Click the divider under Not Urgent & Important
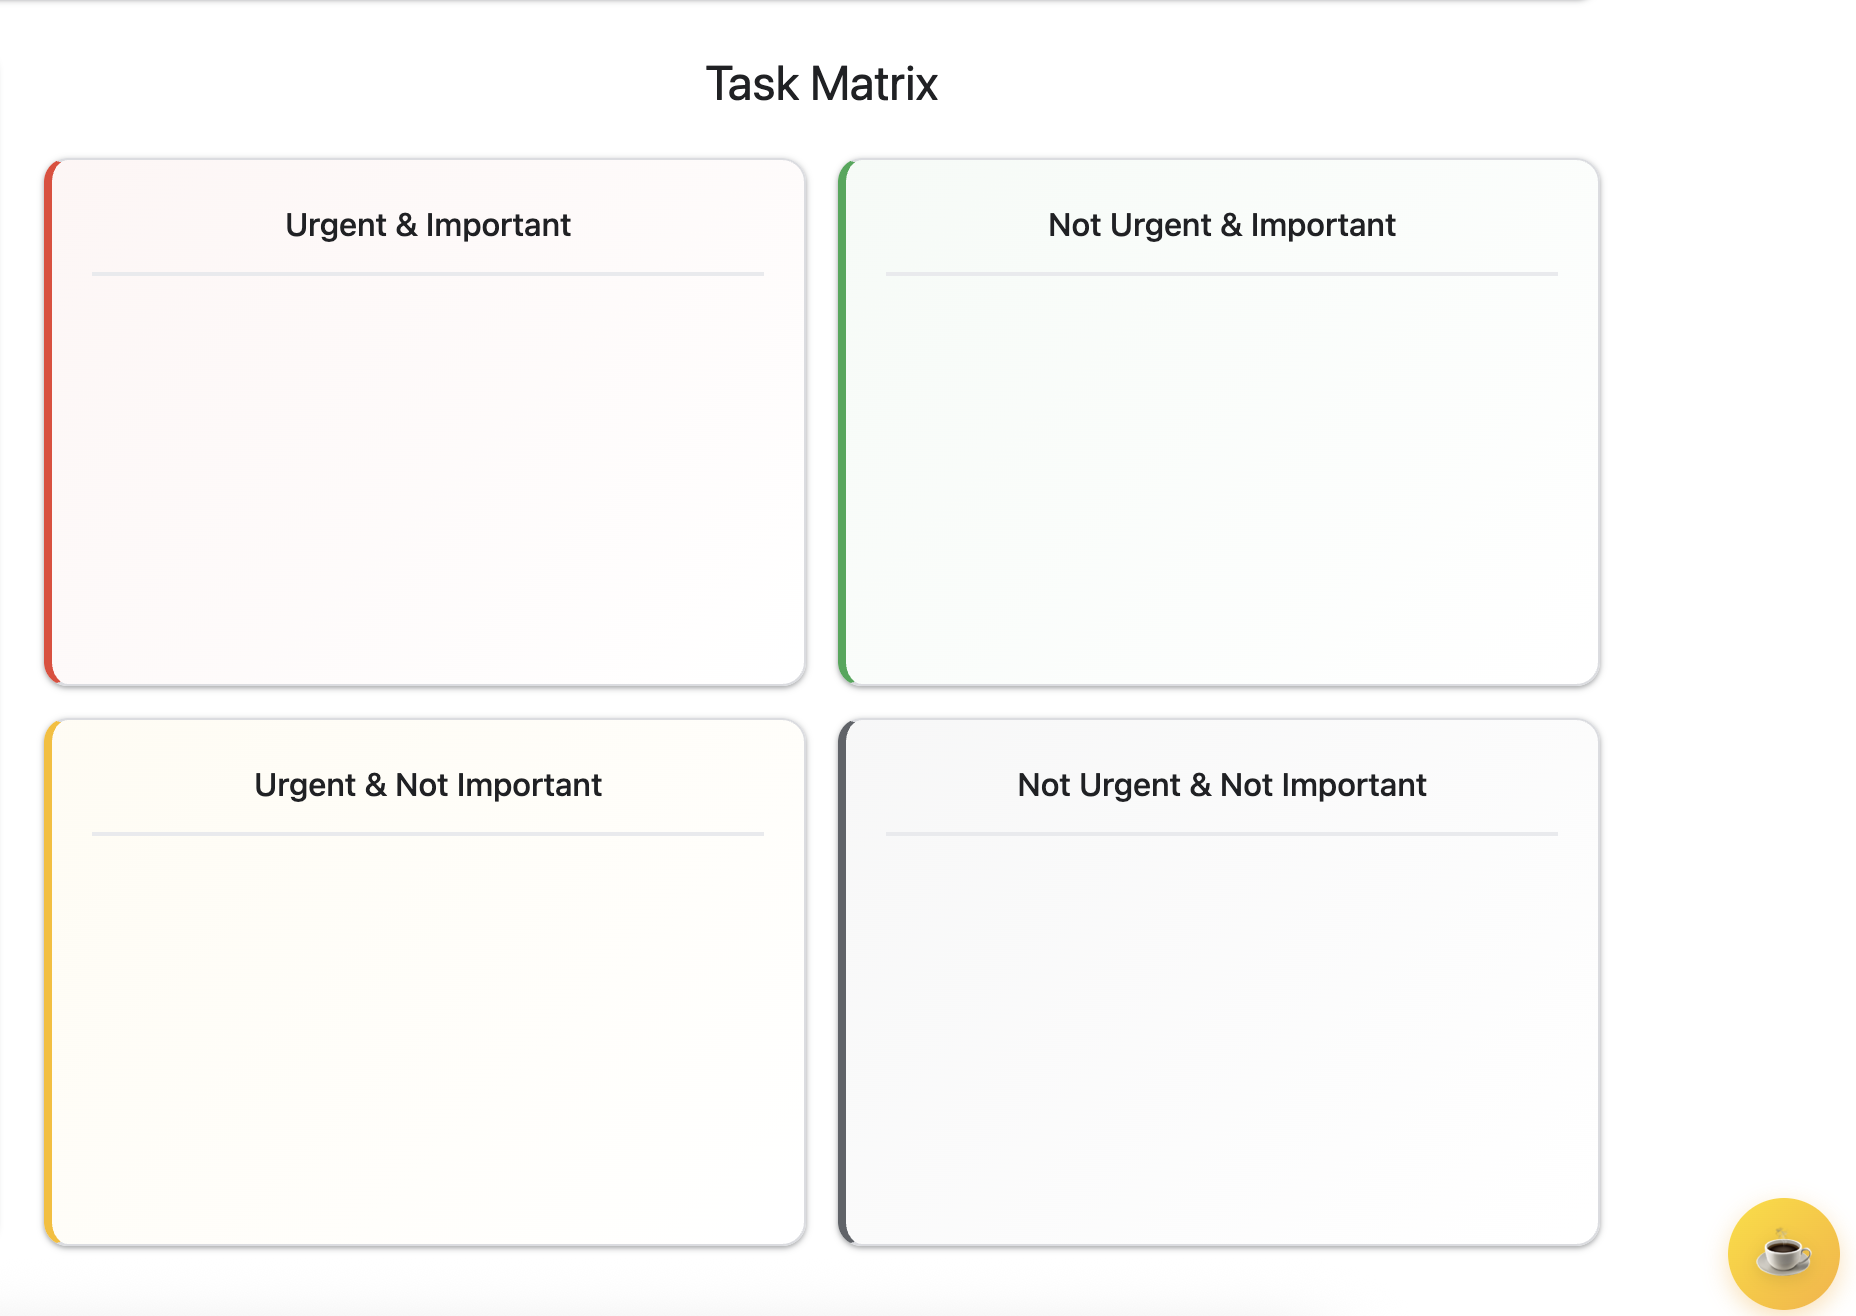 coord(1221,273)
